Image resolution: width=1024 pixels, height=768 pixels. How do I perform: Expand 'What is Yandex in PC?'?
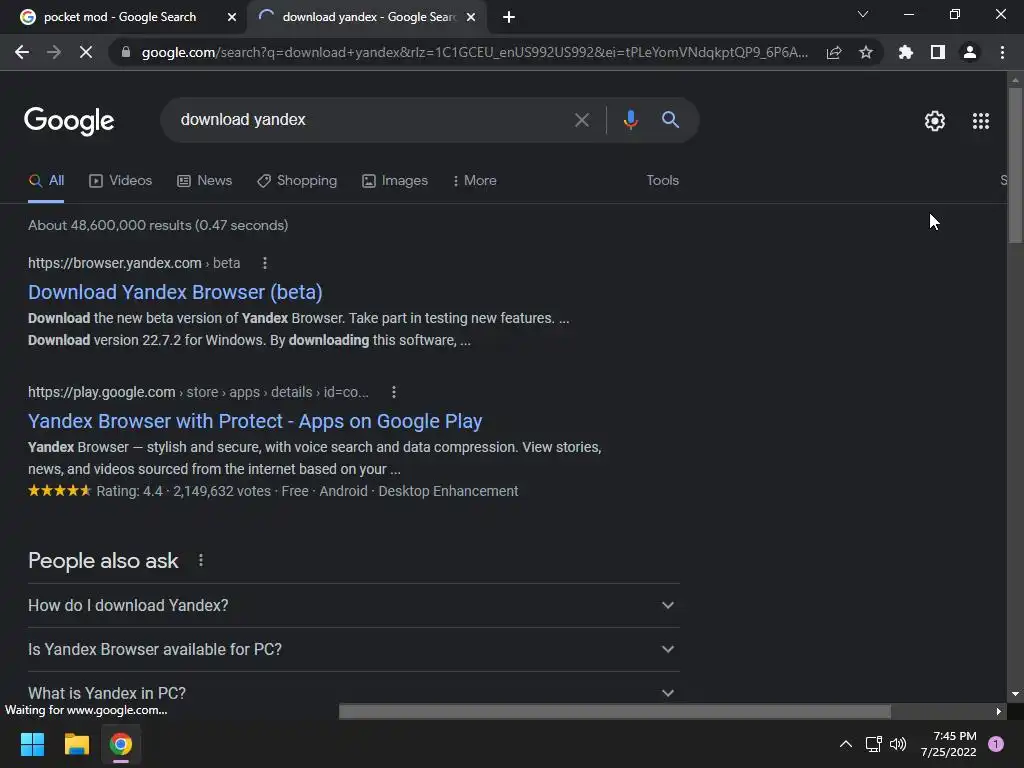(353, 692)
